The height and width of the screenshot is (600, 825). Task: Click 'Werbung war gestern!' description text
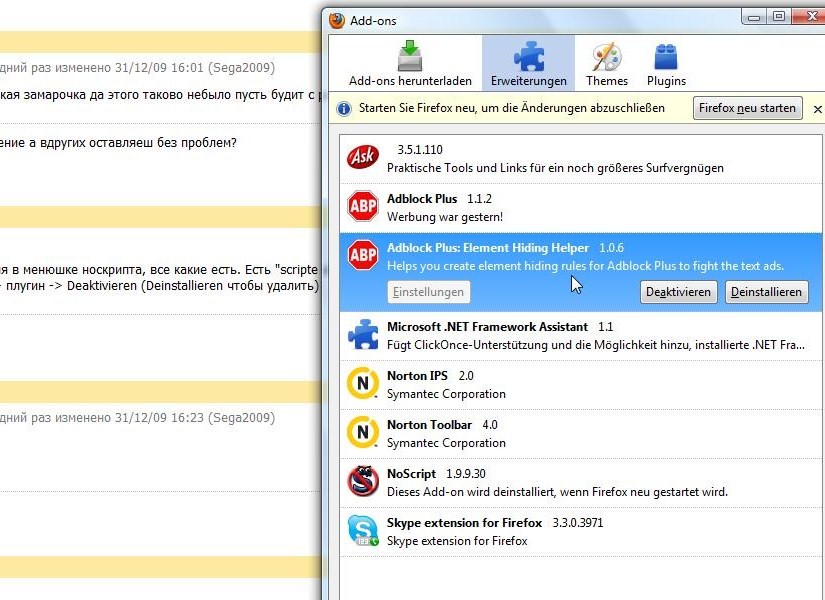click(445, 217)
